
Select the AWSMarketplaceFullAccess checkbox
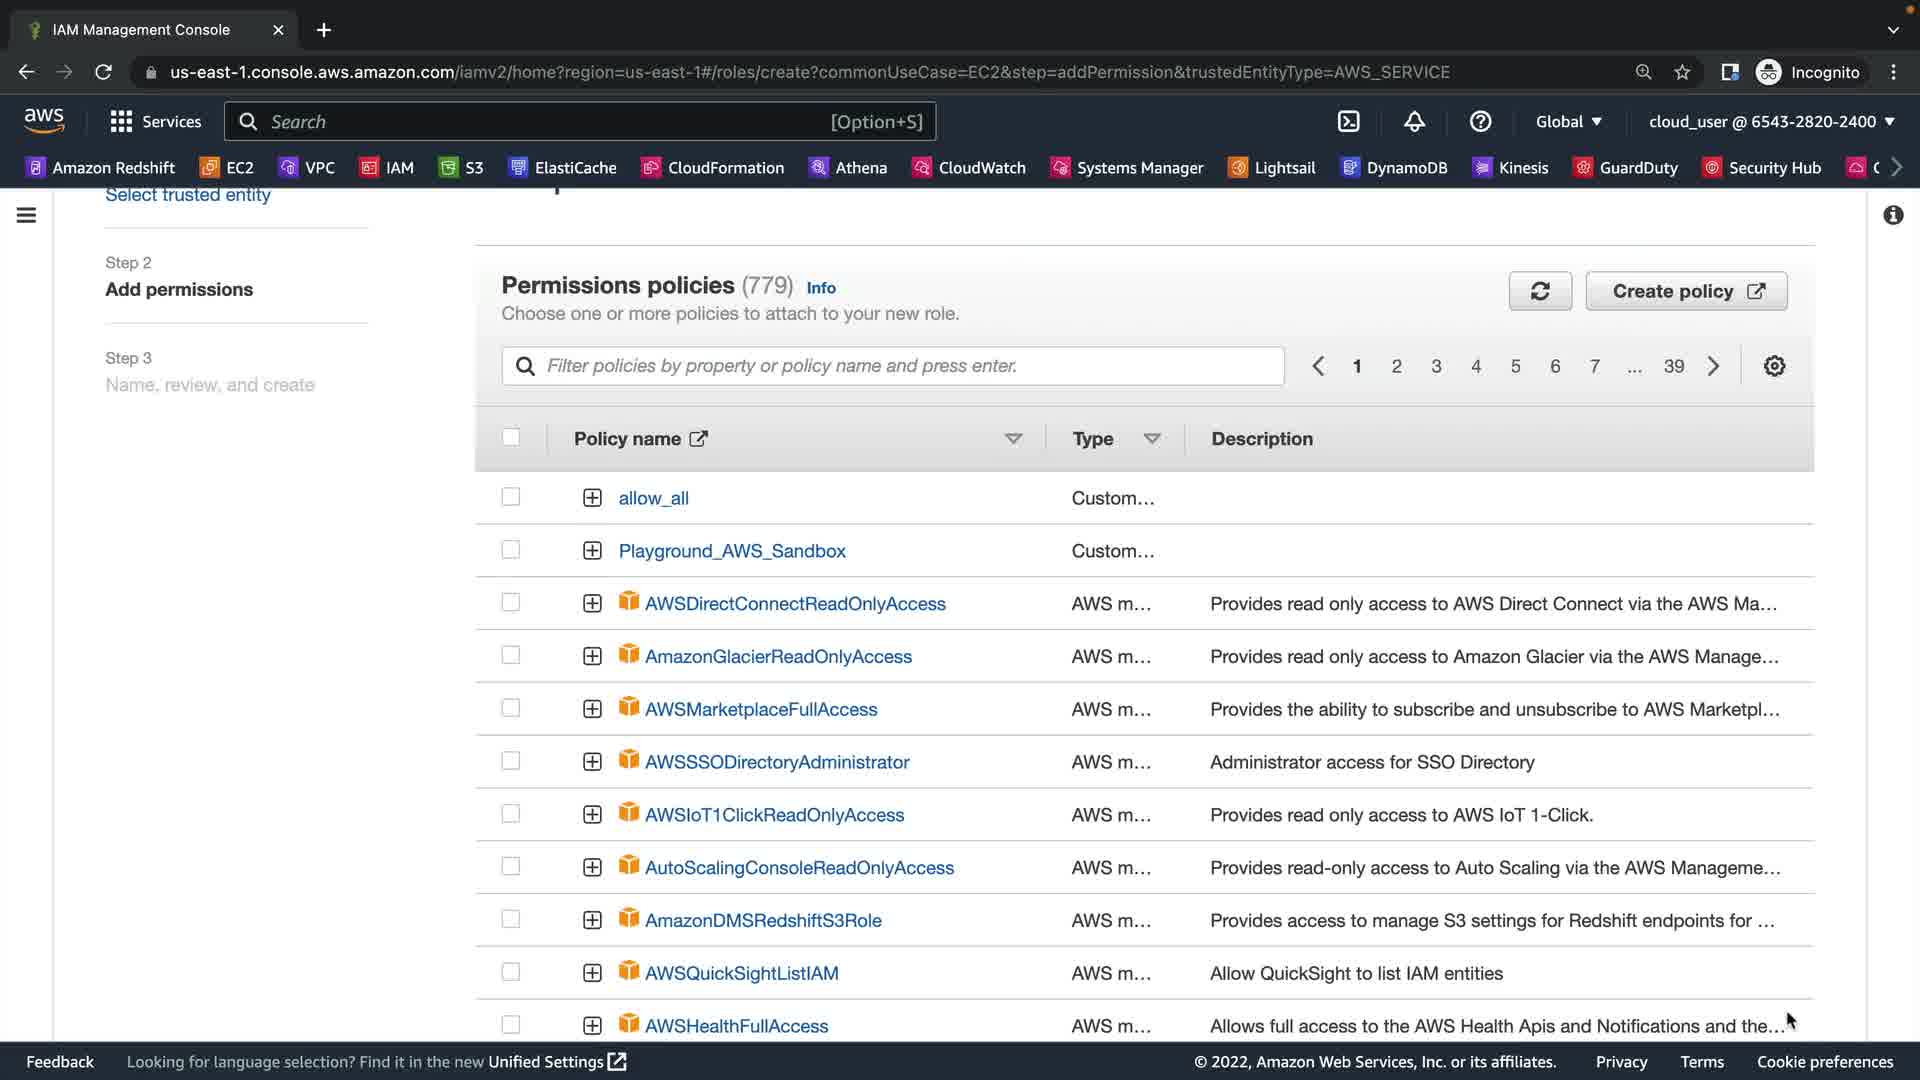tap(511, 708)
